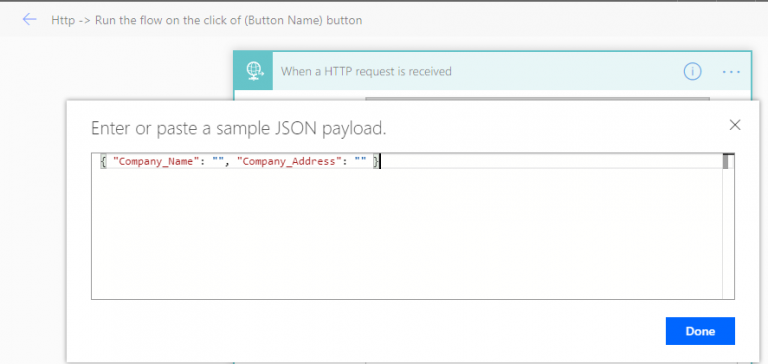This screenshot has width=768, height=364.
Task: Click the blank area inside JSON editor
Action: coord(407,233)
